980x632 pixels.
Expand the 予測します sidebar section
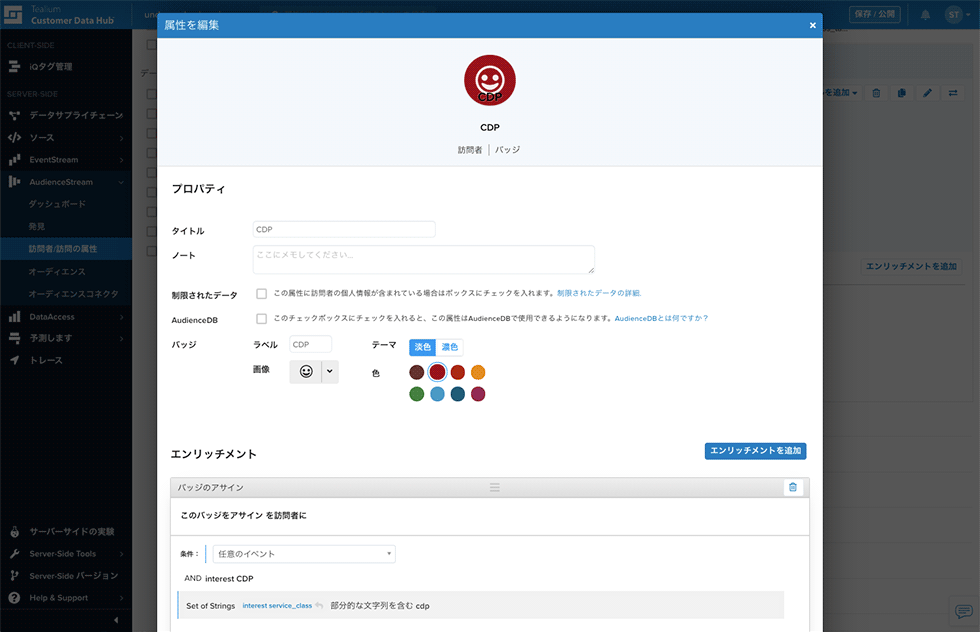click(x=66, y=338)
